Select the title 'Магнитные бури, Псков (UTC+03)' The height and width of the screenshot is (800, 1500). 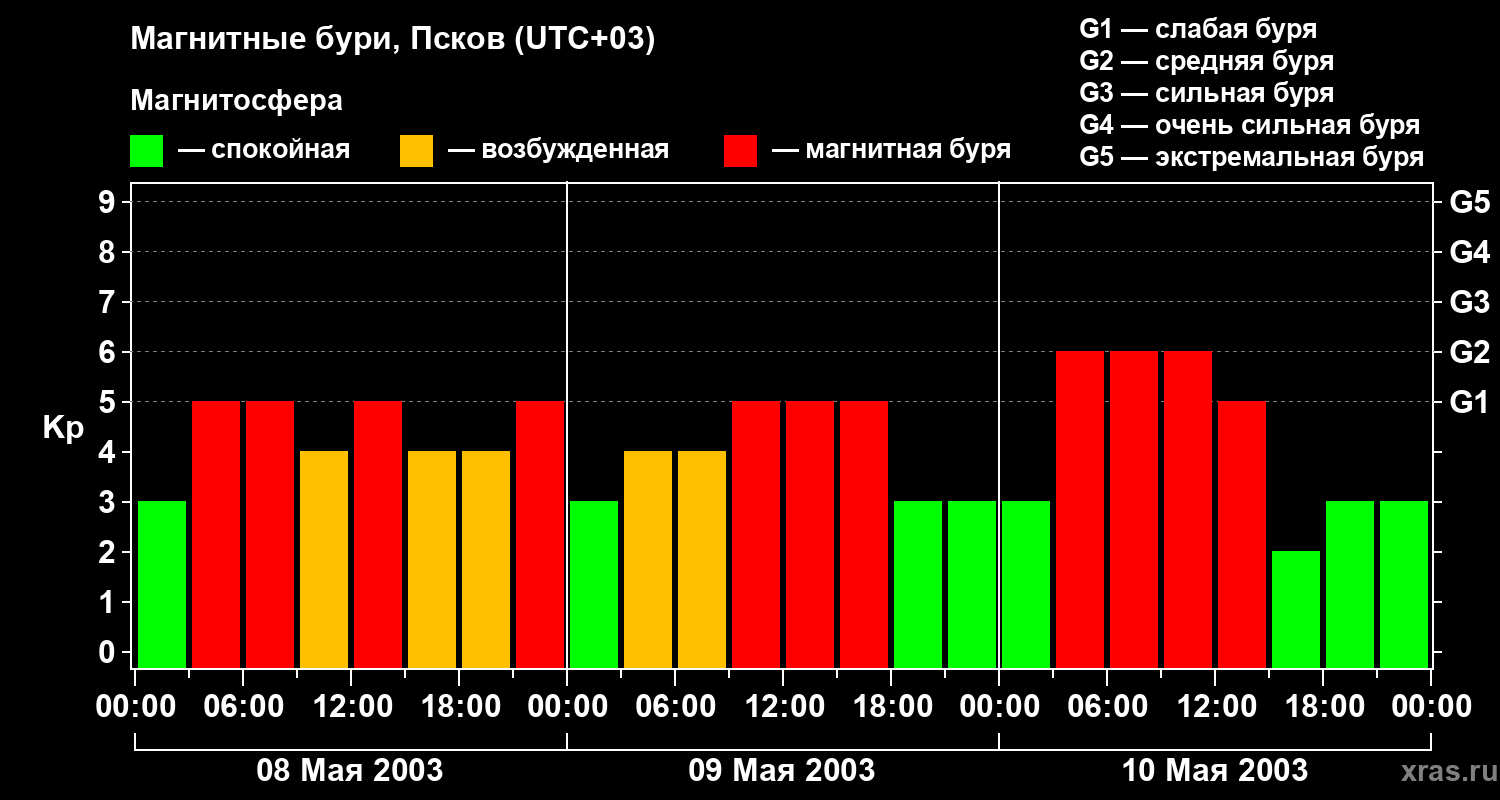(393, 40)
